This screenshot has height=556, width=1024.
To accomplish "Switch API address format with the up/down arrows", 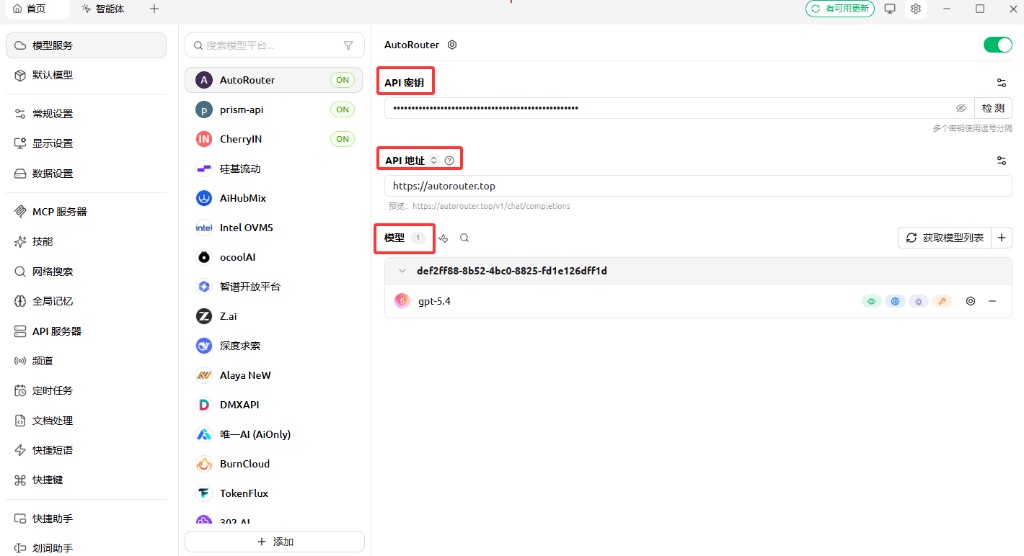I will click(x=434, y=160).
